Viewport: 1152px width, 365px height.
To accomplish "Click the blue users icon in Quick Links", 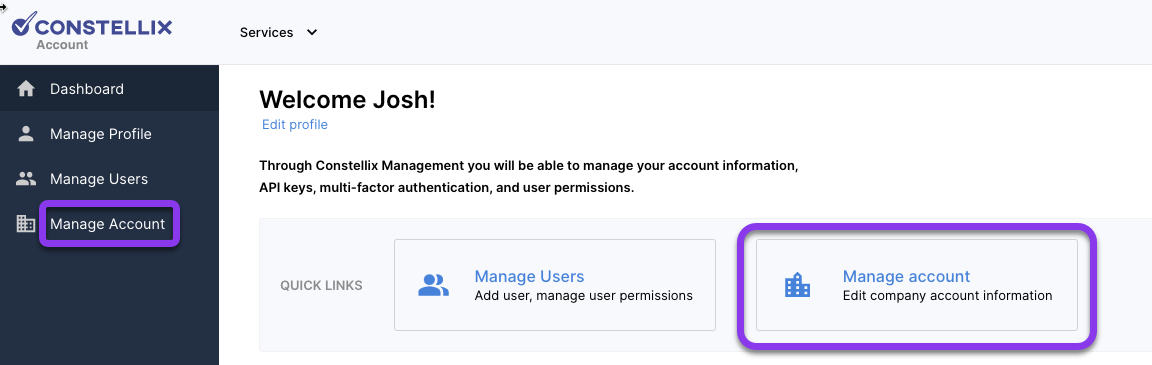I will pyautogui.click(x=433, y=285).
